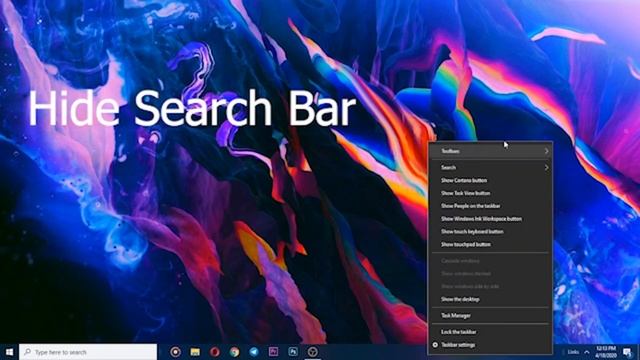Open the Search submenu

tap(490, 167)
